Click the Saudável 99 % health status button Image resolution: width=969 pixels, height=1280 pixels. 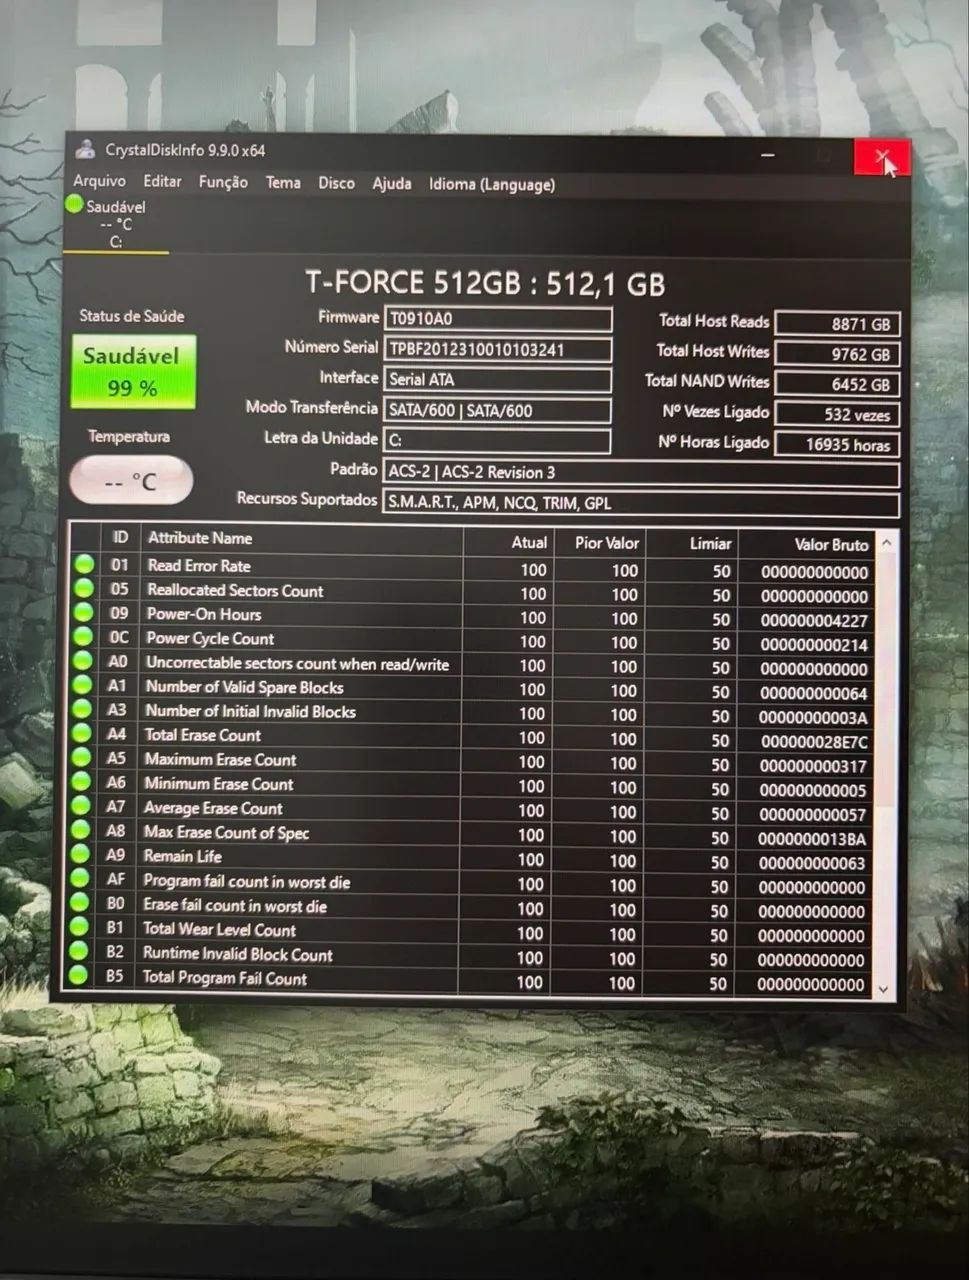point(133,371)
